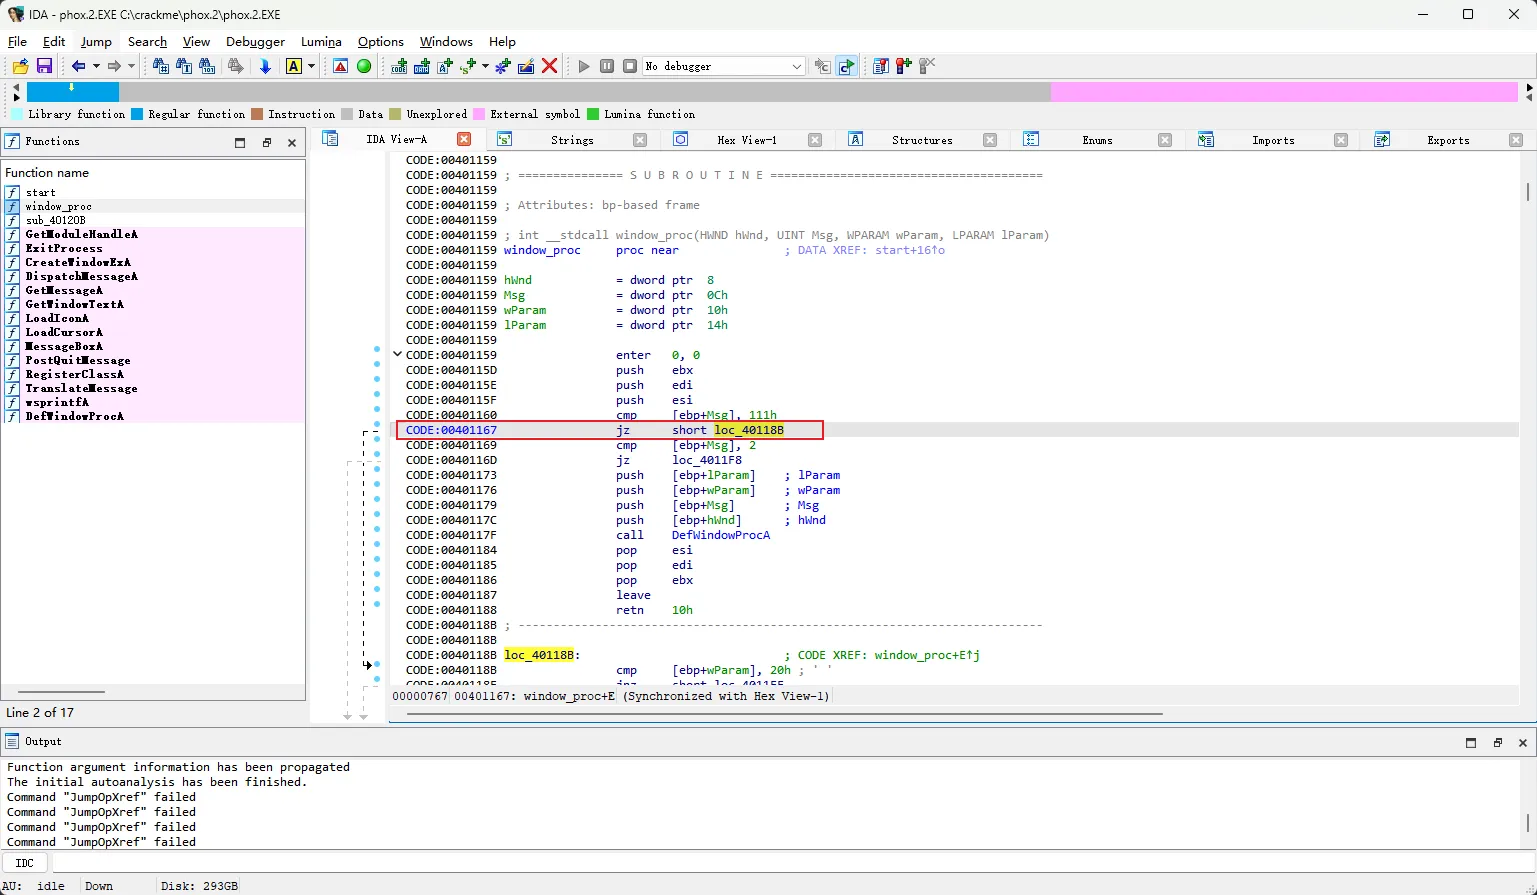
Task: Click the stop process button
Action: (630, 66)
